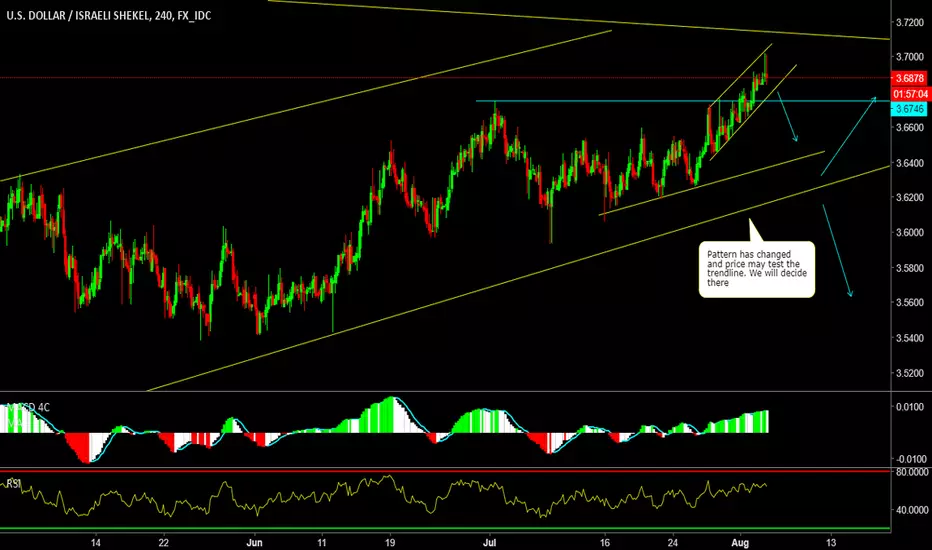This screenshot has height=550, width=932.
Task: Click the 40.0000 RSI scale value
Action: click(912, 510)
